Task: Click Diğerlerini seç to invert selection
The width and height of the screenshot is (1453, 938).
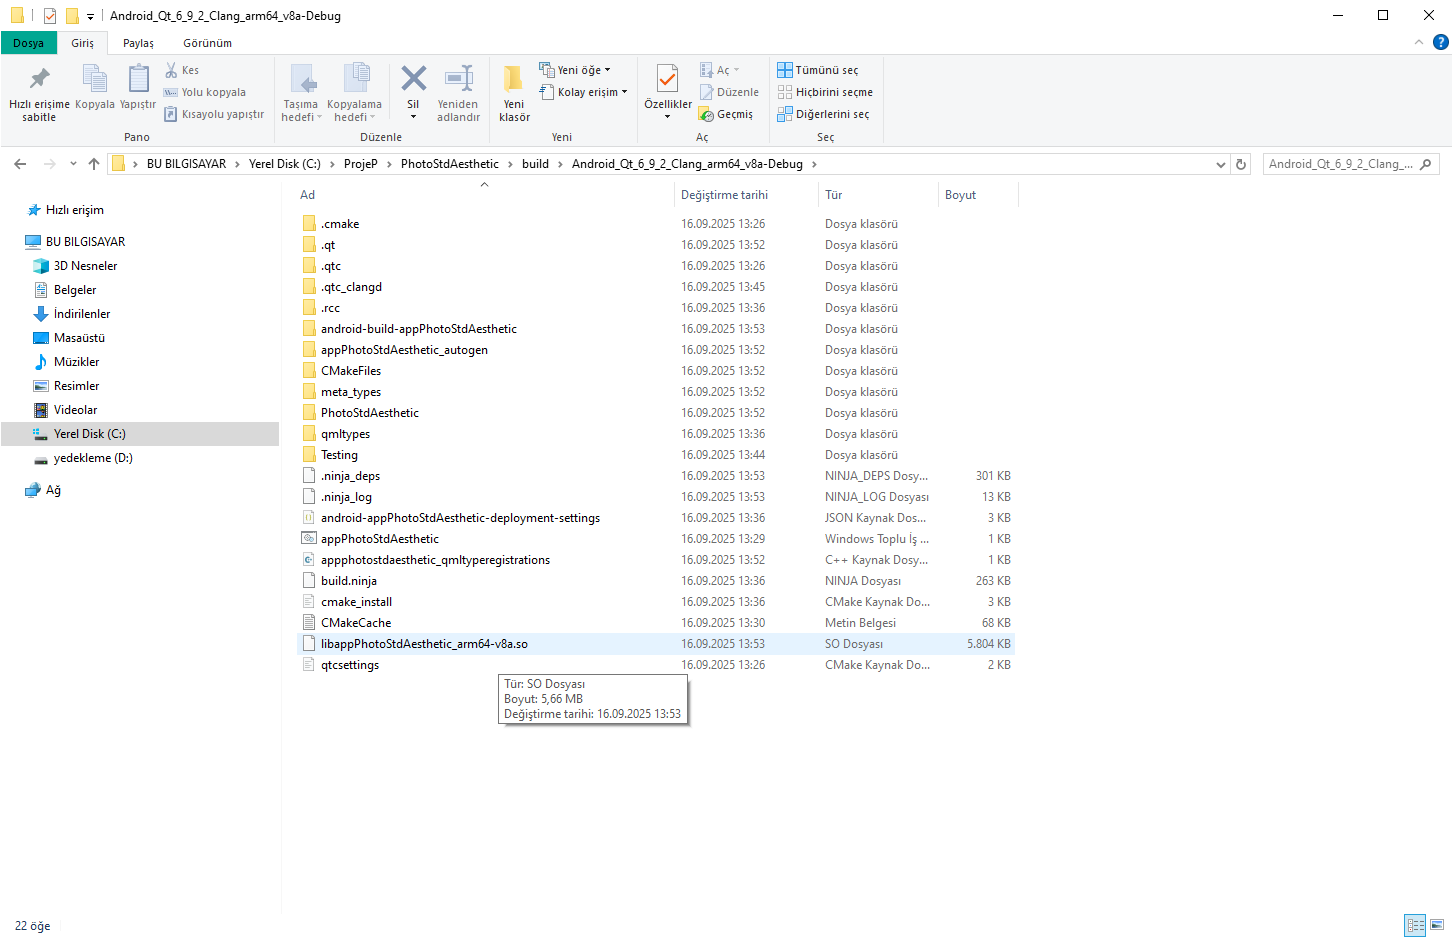Action: coord(823,114)
